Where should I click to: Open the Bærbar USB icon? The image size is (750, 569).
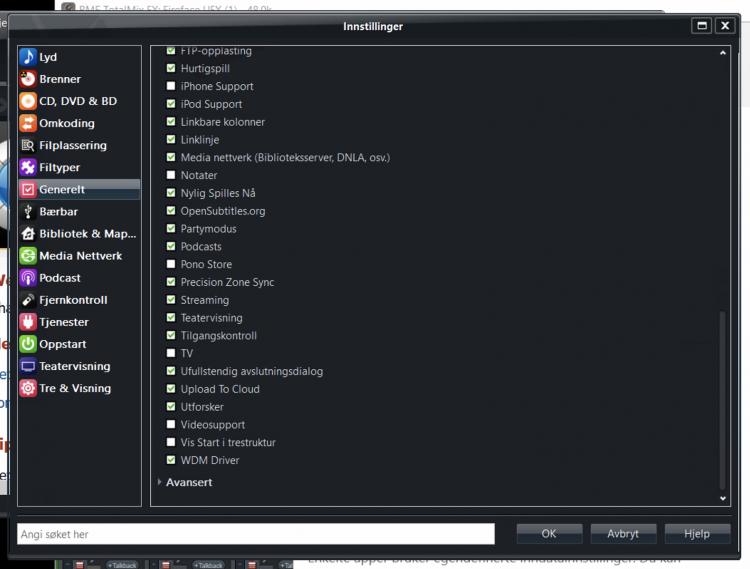pos(28,211)
